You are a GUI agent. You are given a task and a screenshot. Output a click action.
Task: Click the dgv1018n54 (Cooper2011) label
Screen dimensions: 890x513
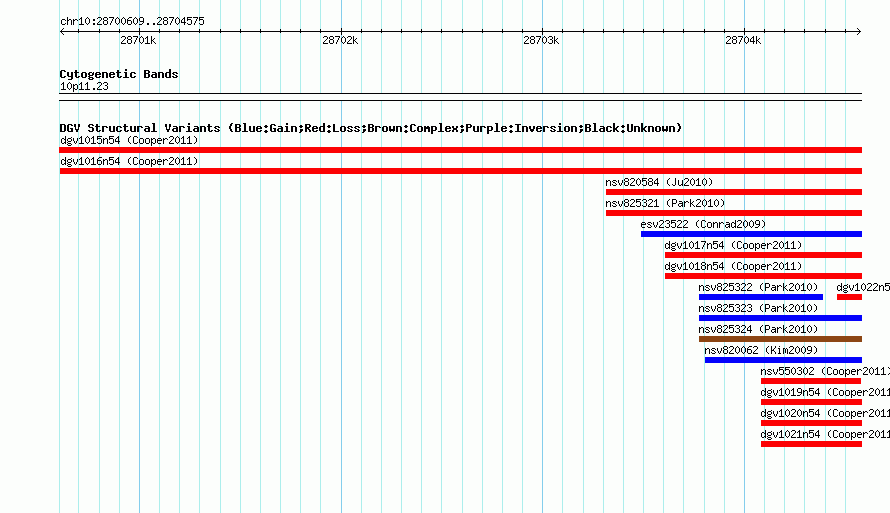[x=733, y=266]
